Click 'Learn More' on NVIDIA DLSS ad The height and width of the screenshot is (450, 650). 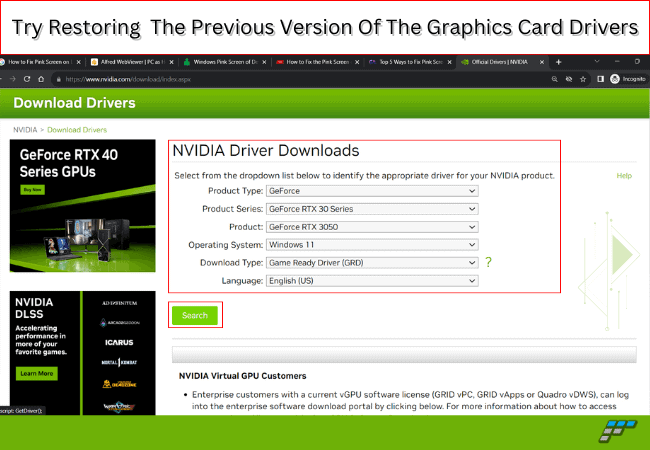(x=37, y=373)
